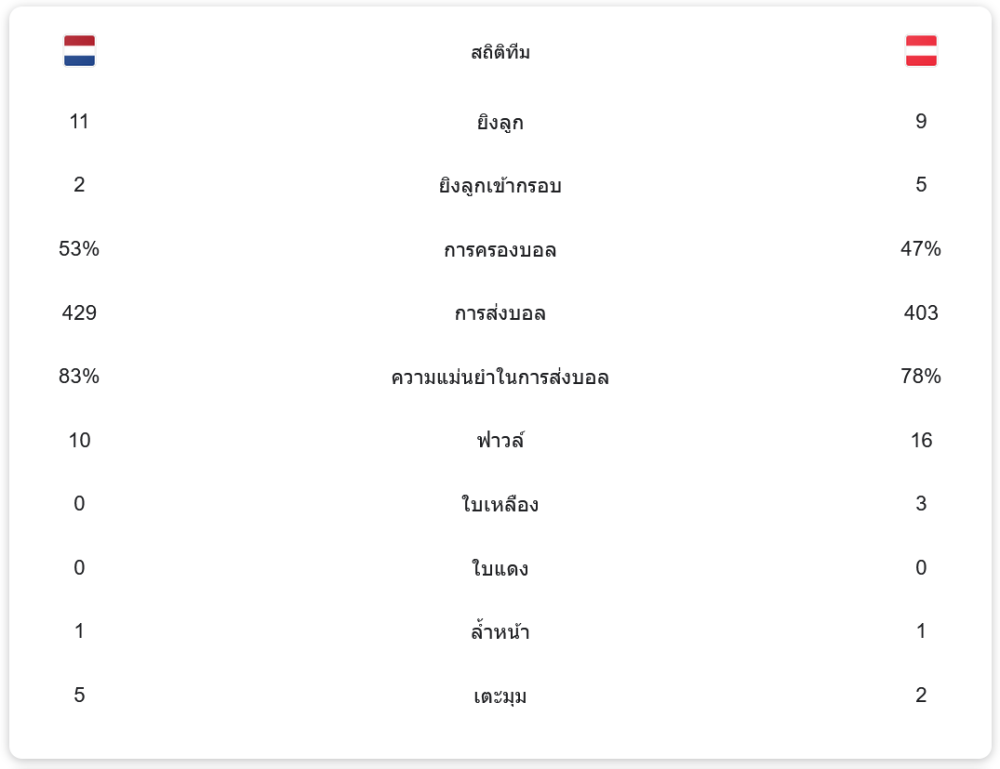Select the สถิติทีม header title
Viewport: 1000px width, 769px height.
pos(500,53)
